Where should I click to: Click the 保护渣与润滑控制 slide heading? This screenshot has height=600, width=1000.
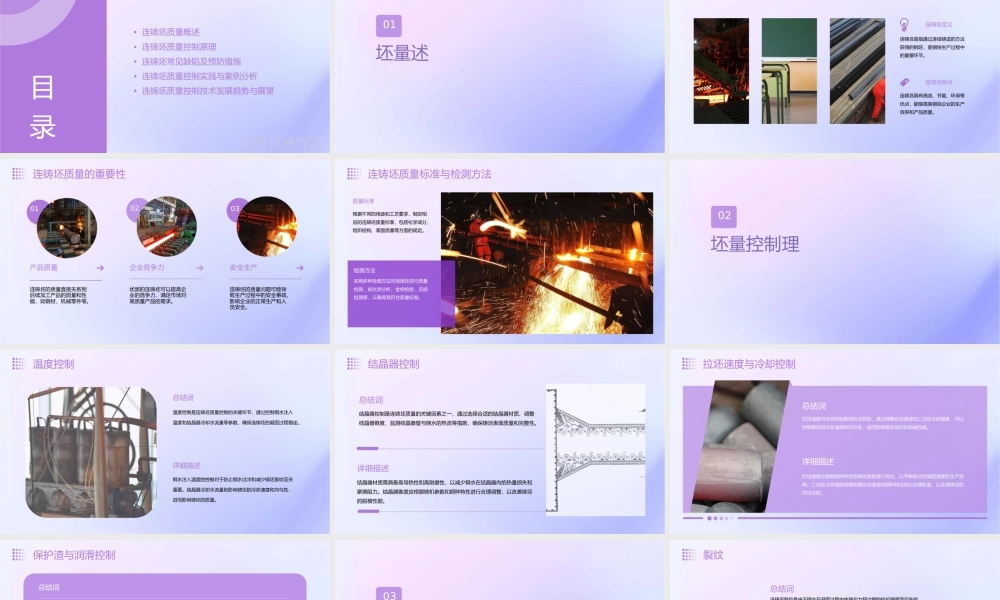pyautogui.click(x=74, y=554)
